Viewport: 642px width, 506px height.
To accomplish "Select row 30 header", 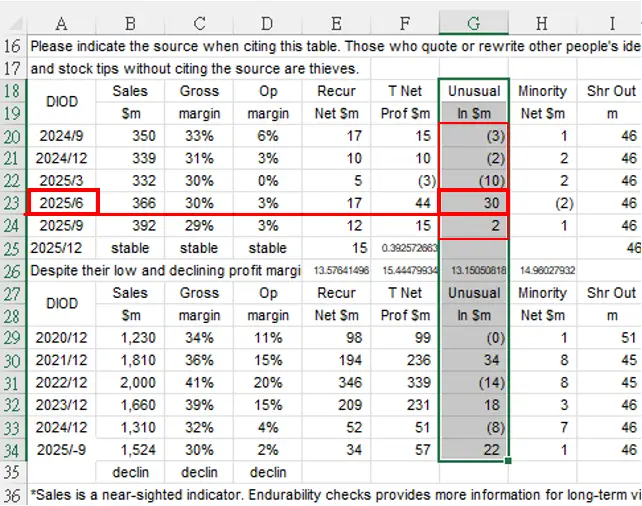I will (13, 359).
